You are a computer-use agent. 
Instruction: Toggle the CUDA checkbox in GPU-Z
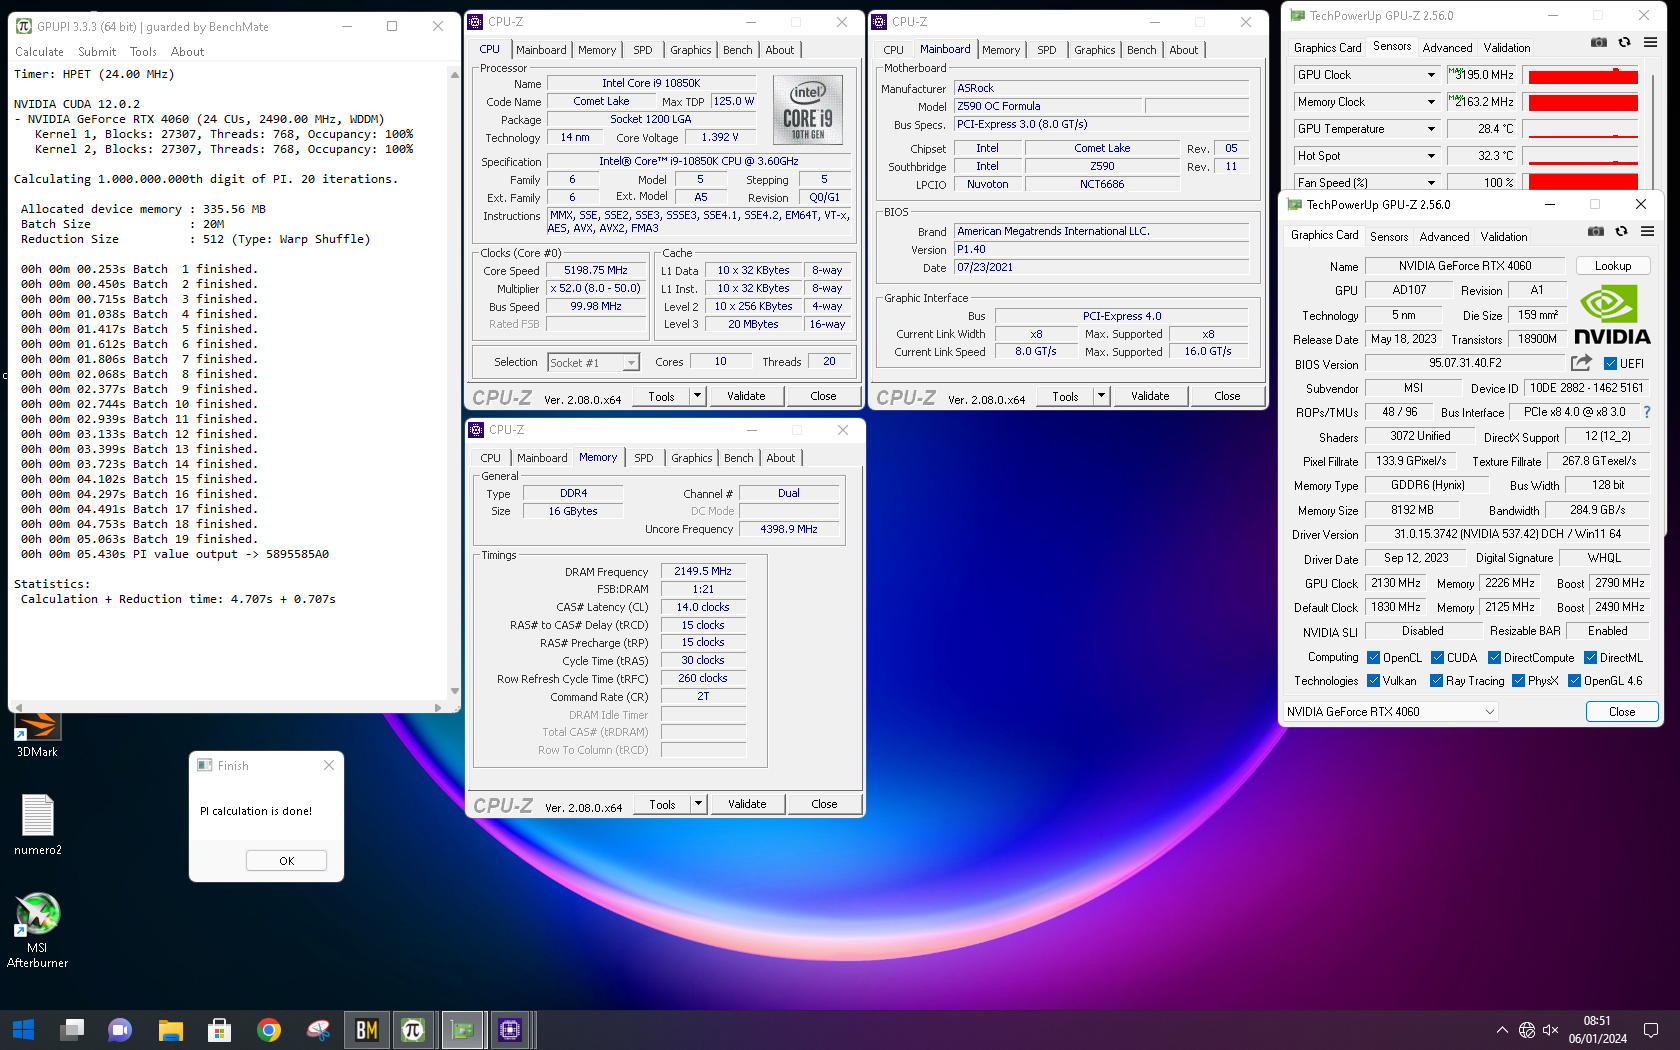coord(1437,658)
